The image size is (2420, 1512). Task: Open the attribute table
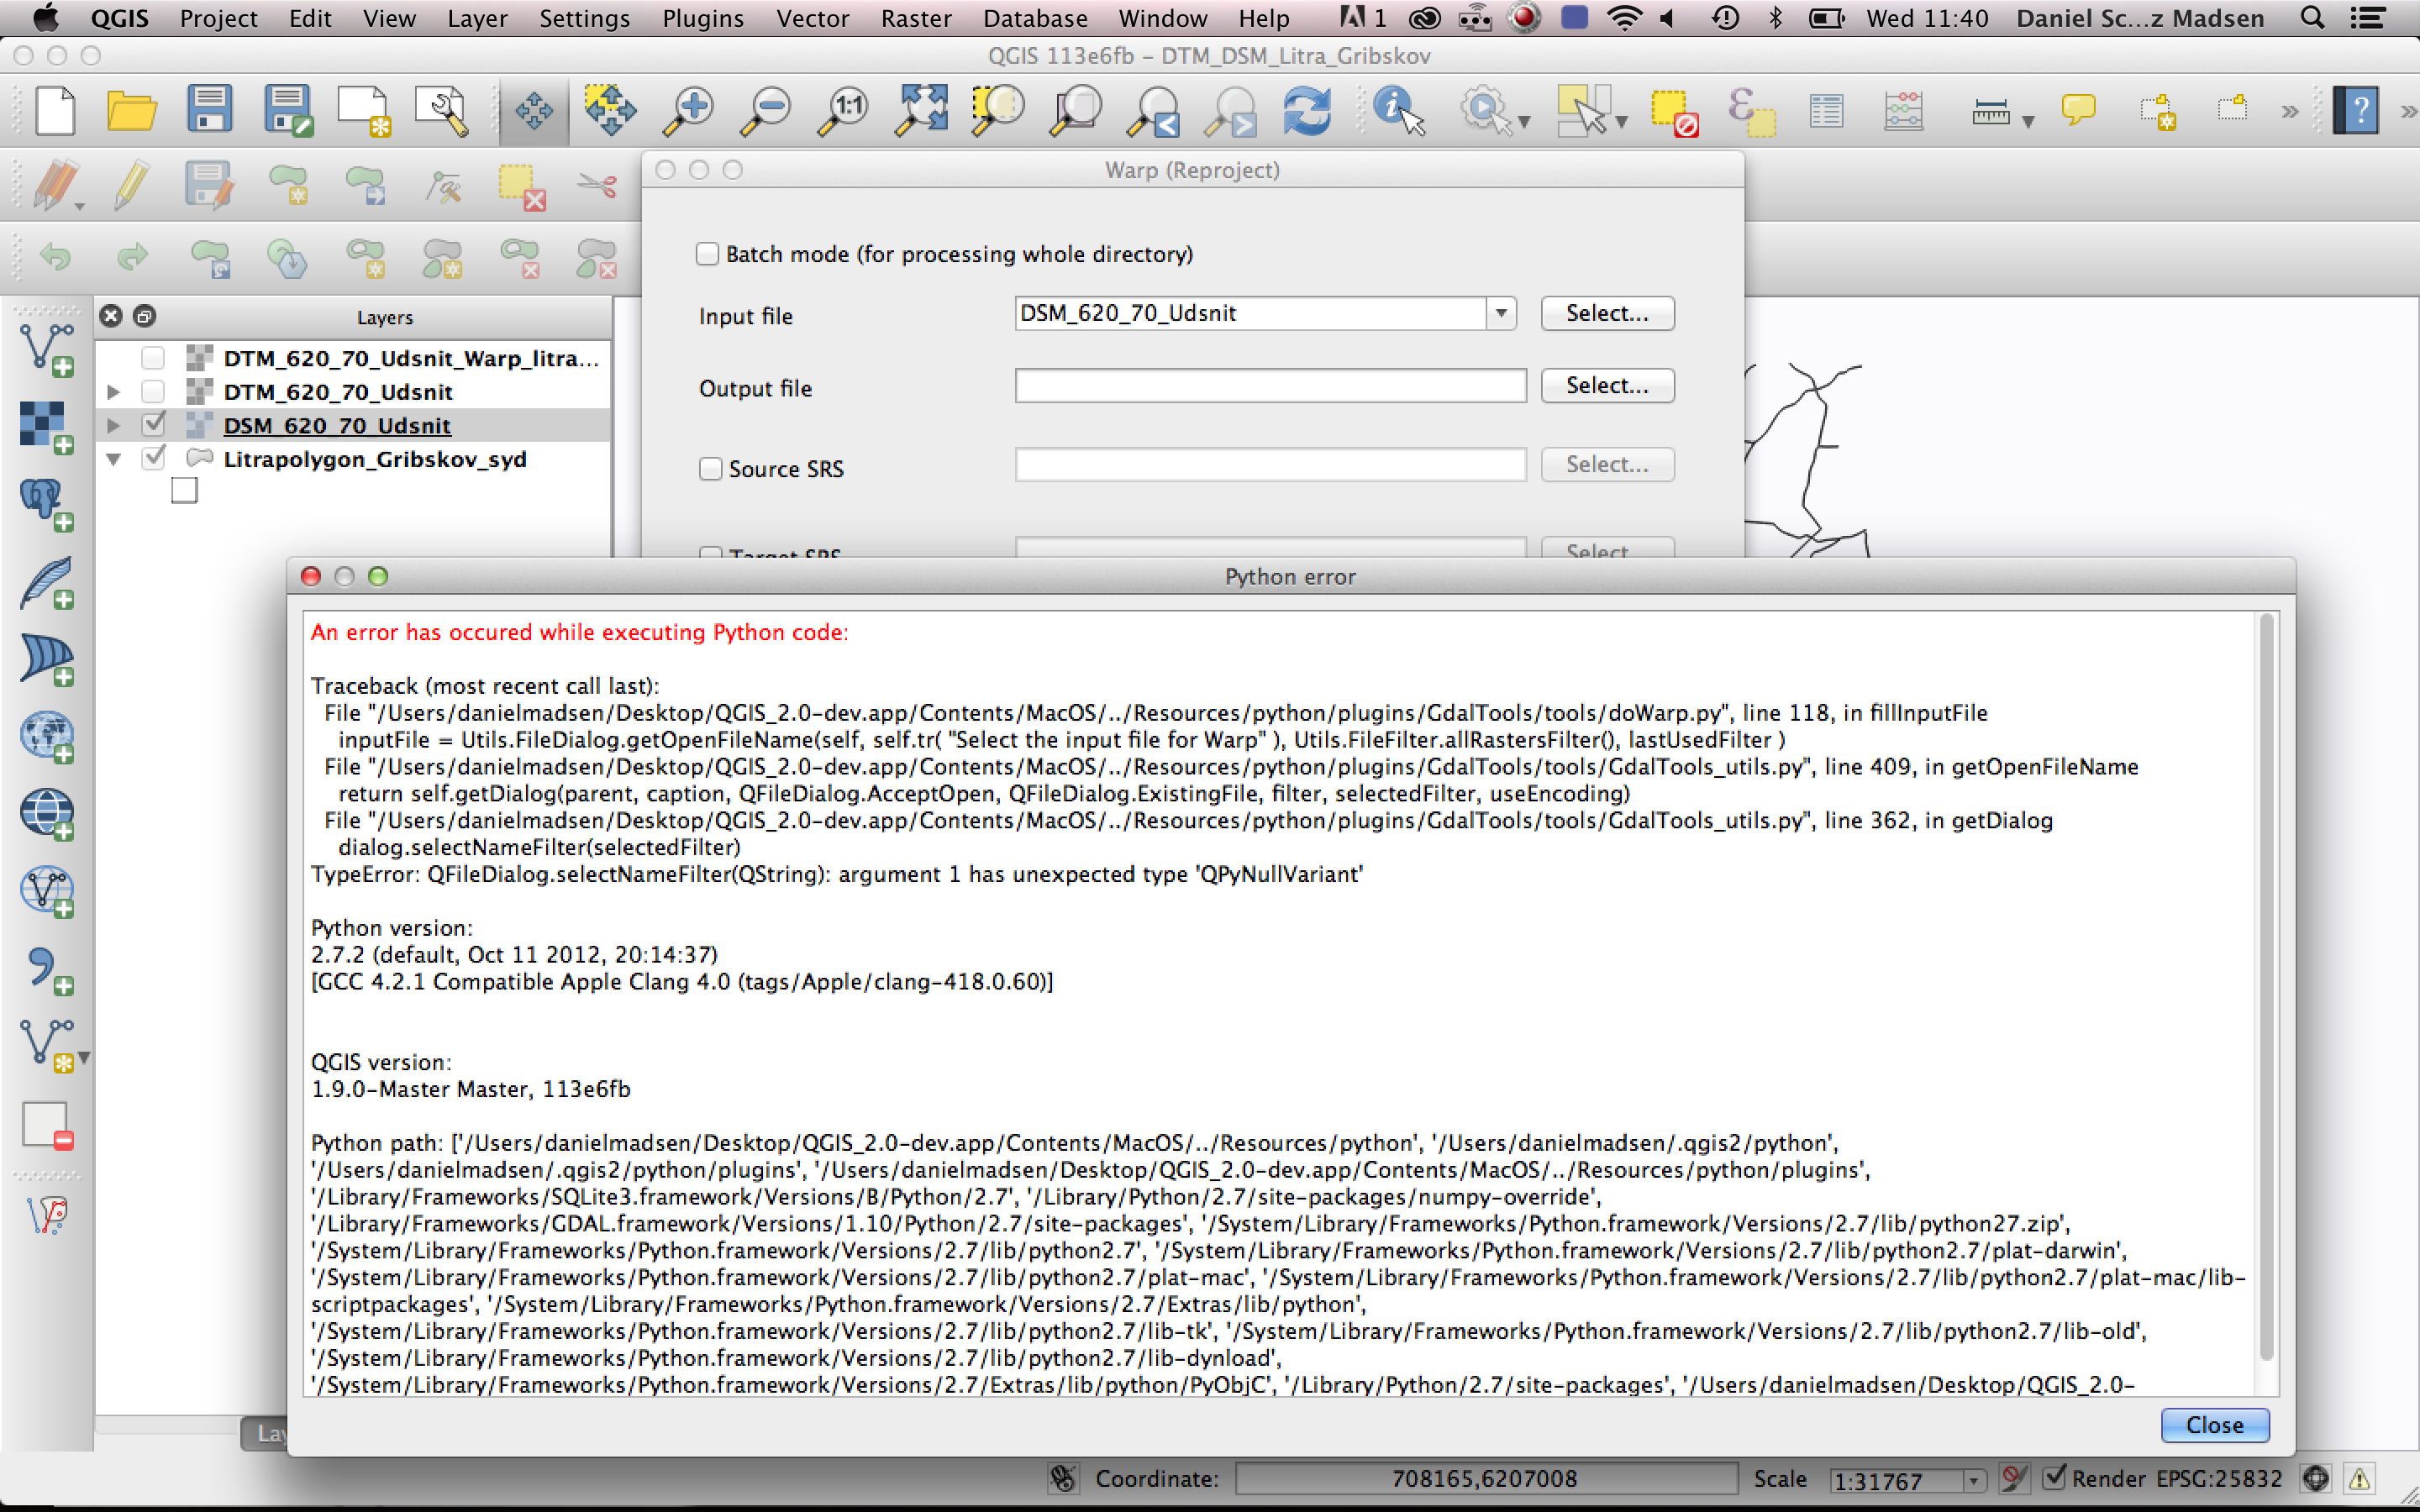(1826, 111)
